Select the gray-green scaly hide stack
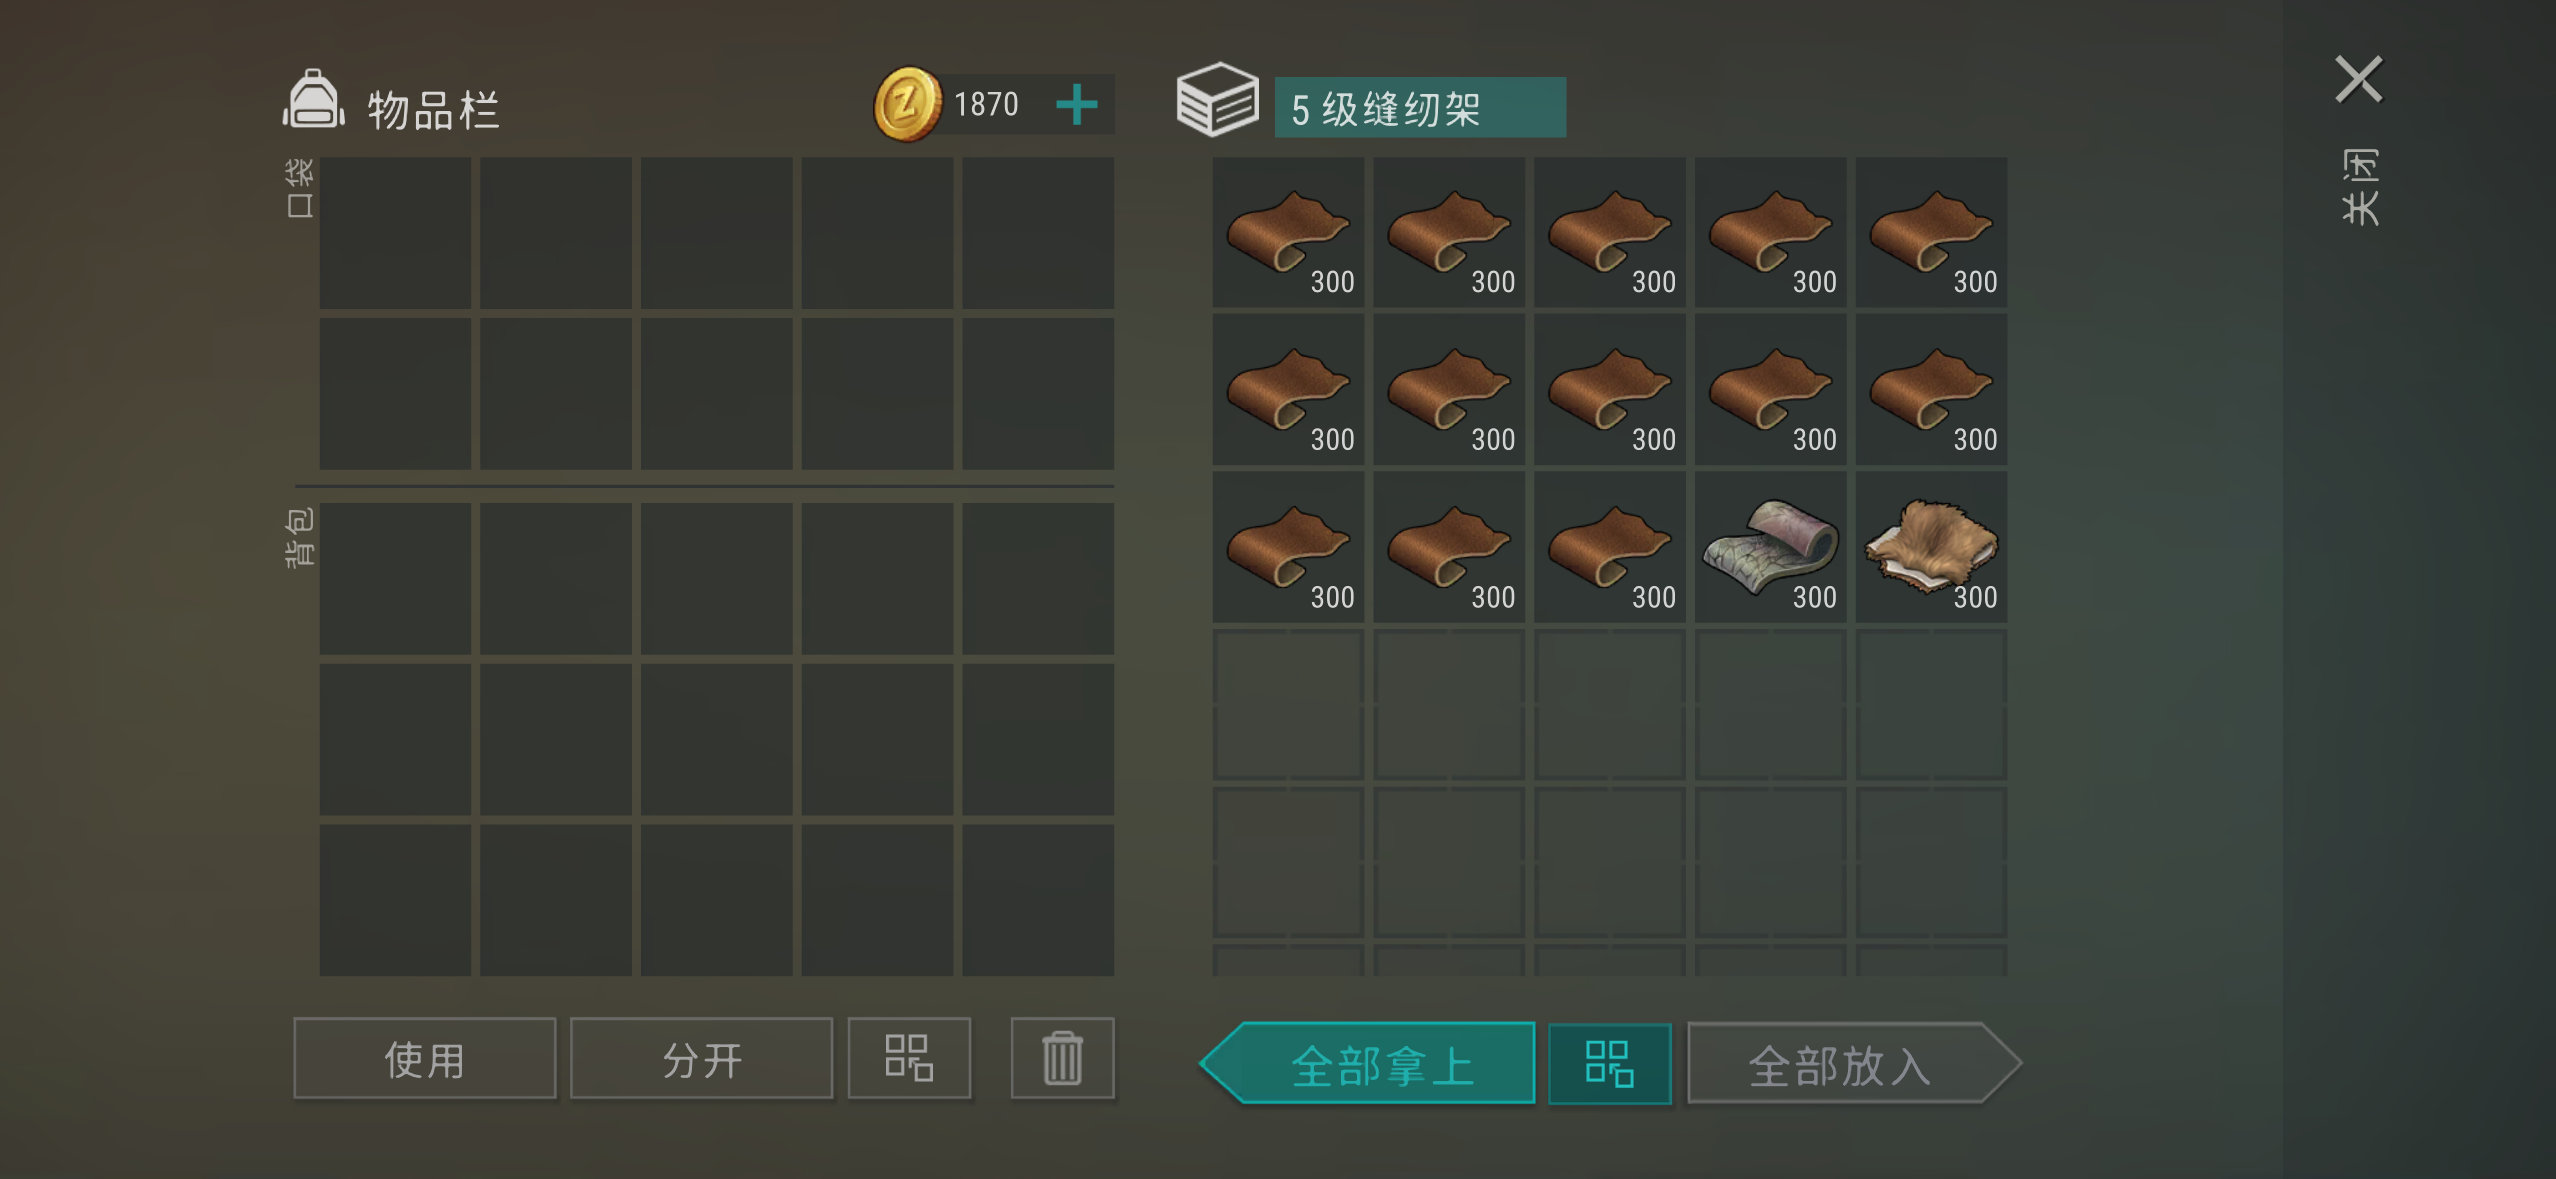 pyautogui.click(x=1770, y=547)
